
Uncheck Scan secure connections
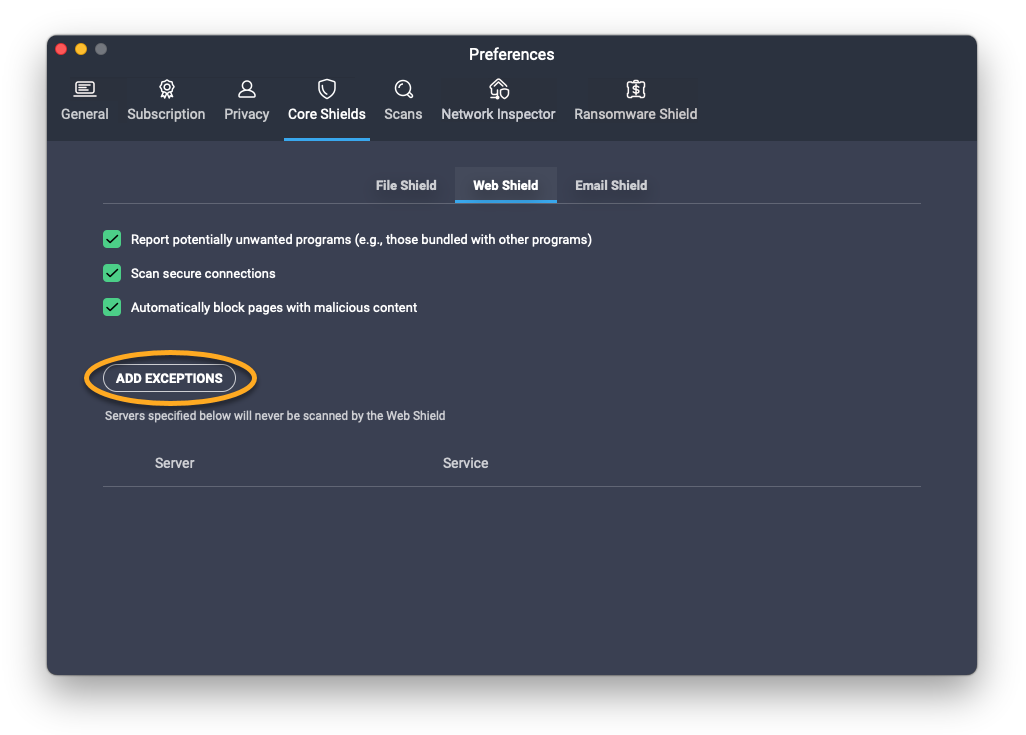(112, 273)
